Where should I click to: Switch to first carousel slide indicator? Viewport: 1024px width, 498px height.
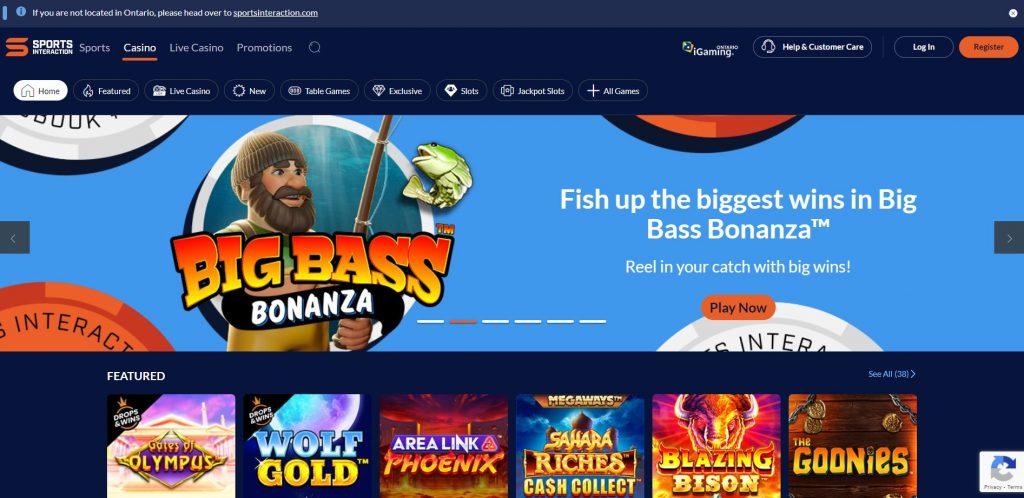pyautogui.click(x=430, y=322)
